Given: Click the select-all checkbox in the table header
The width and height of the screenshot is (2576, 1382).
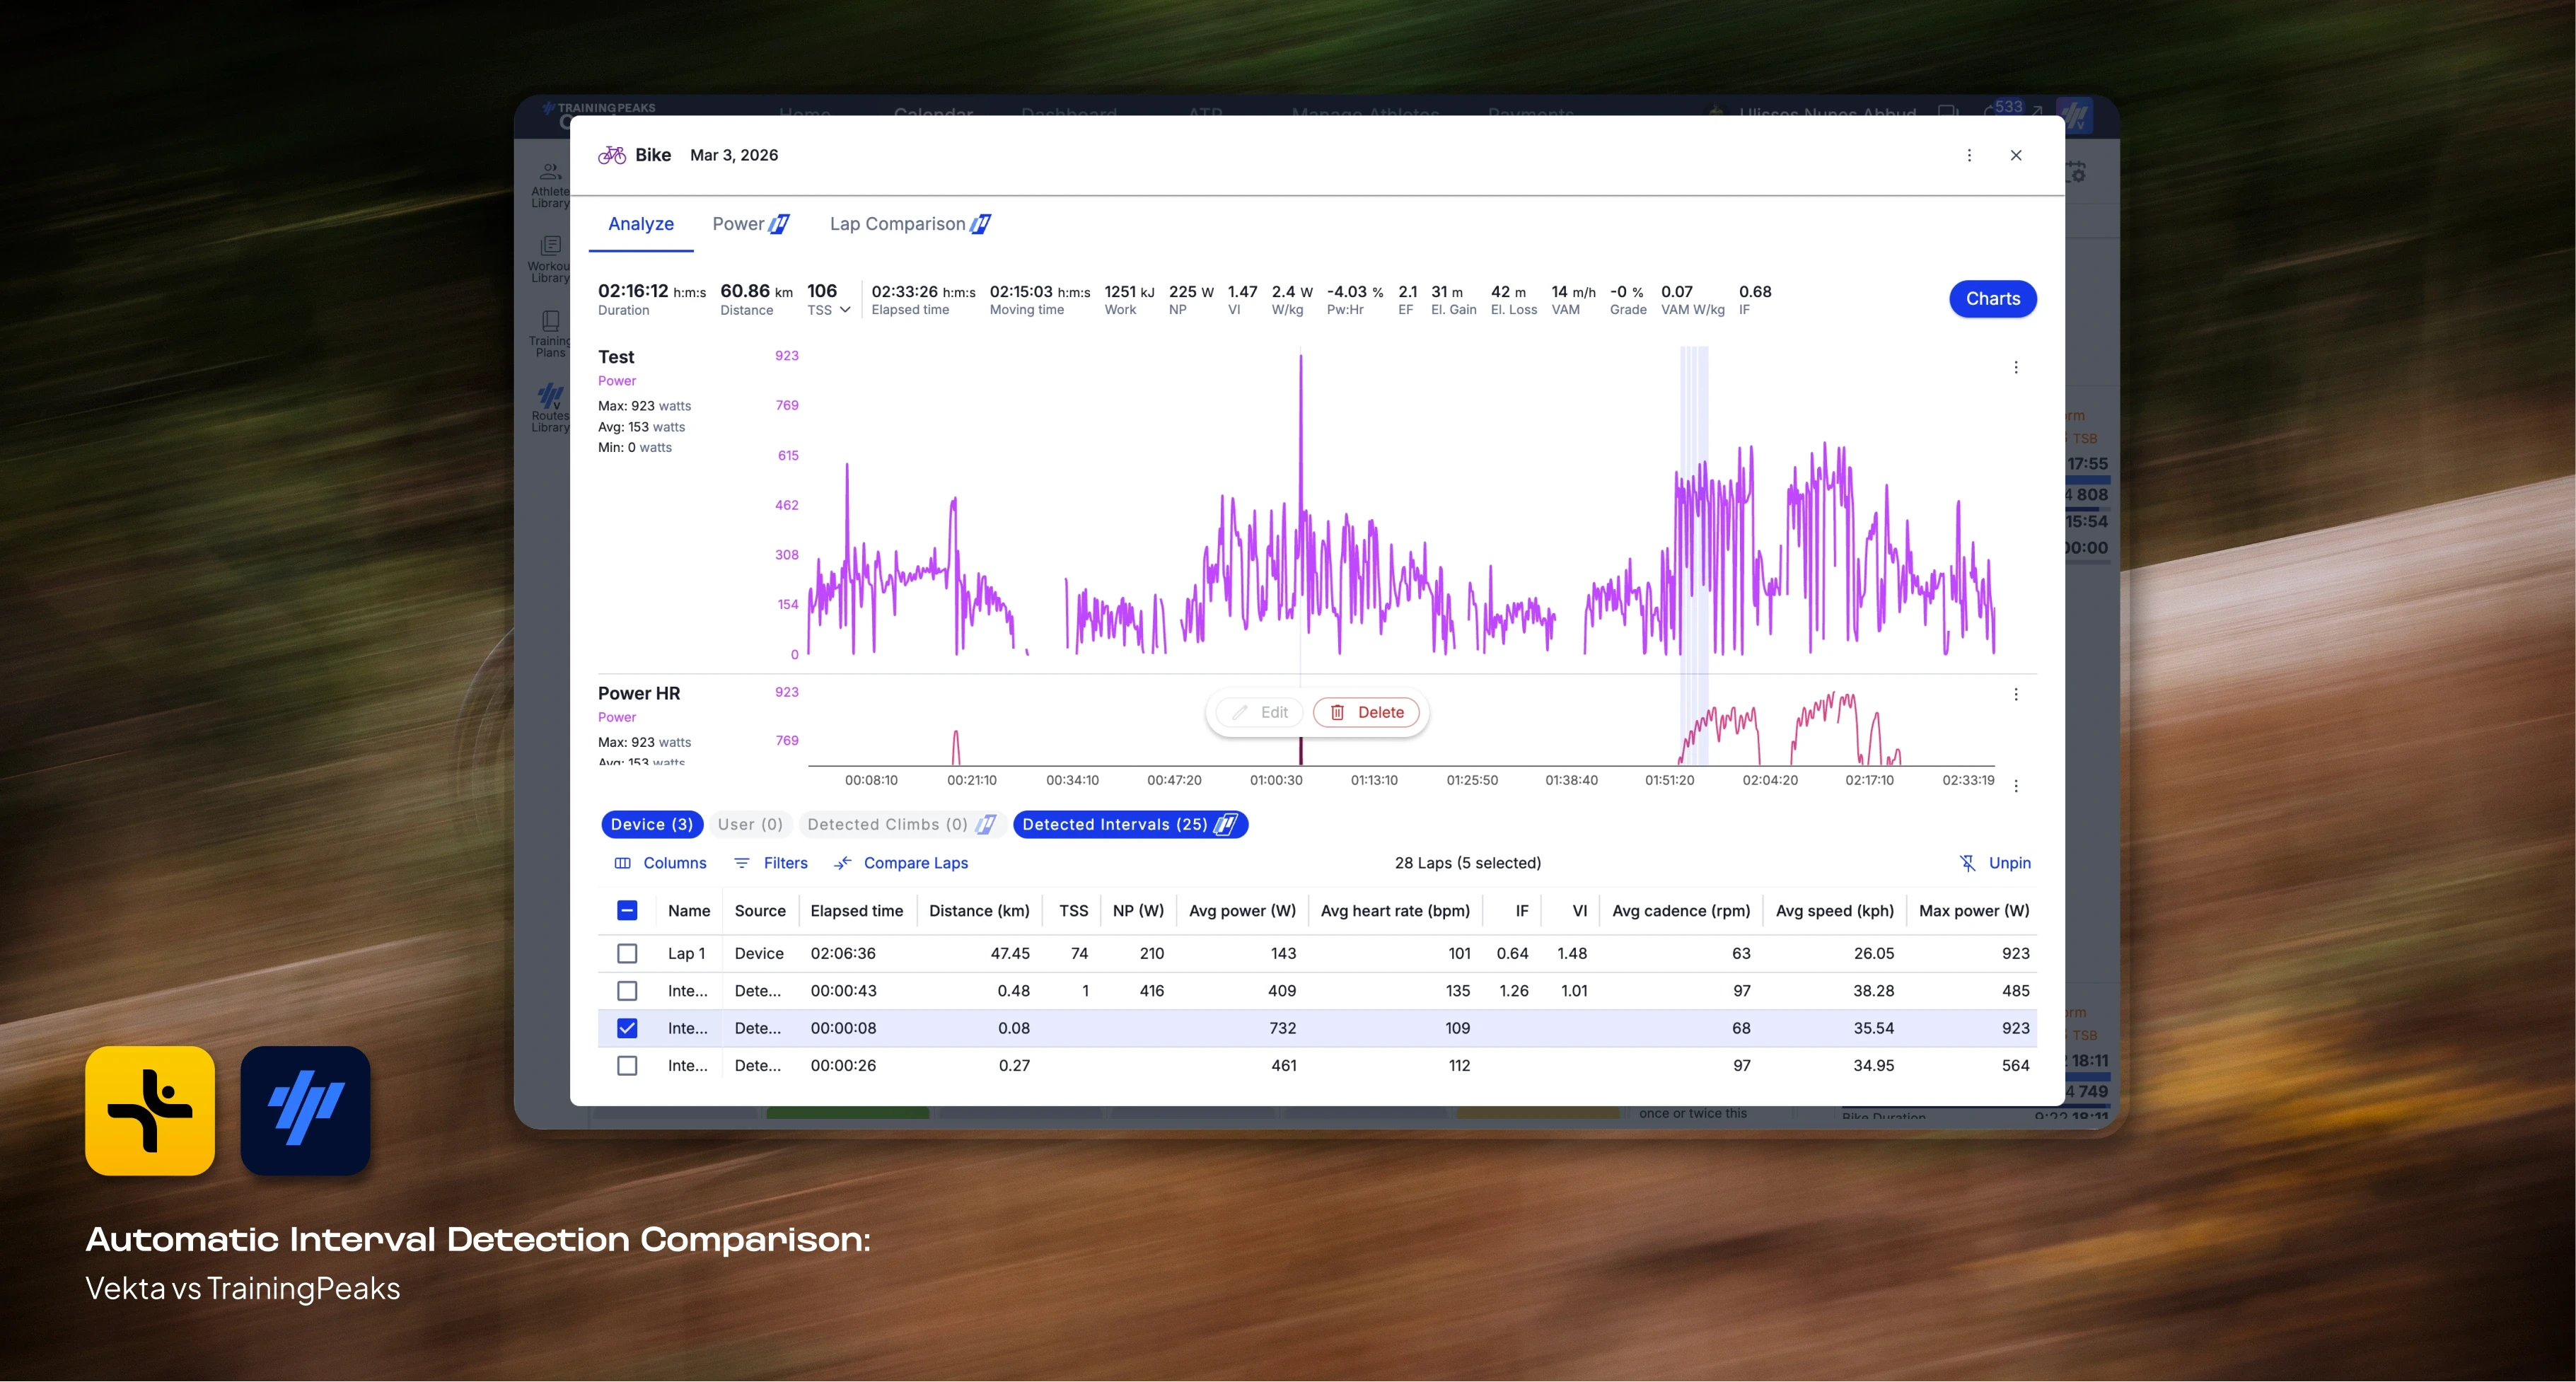Looking at the screenshot, I should (x=627, y=910).
